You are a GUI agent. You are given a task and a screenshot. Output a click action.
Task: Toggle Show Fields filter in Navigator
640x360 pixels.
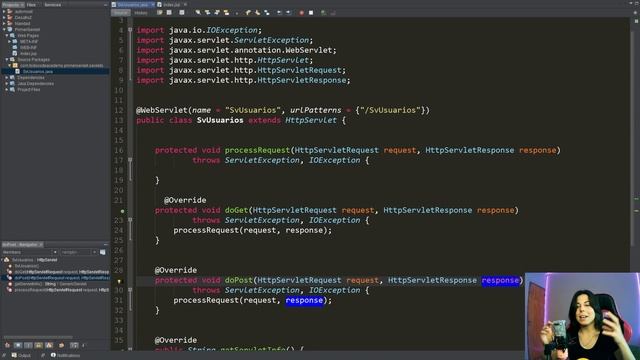(x=18, y=345)
